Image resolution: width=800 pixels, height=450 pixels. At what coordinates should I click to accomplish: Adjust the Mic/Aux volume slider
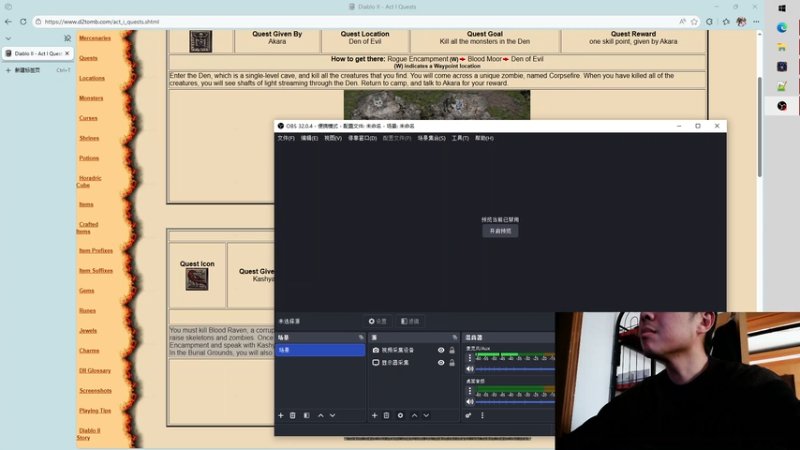(x=515, y=369)
